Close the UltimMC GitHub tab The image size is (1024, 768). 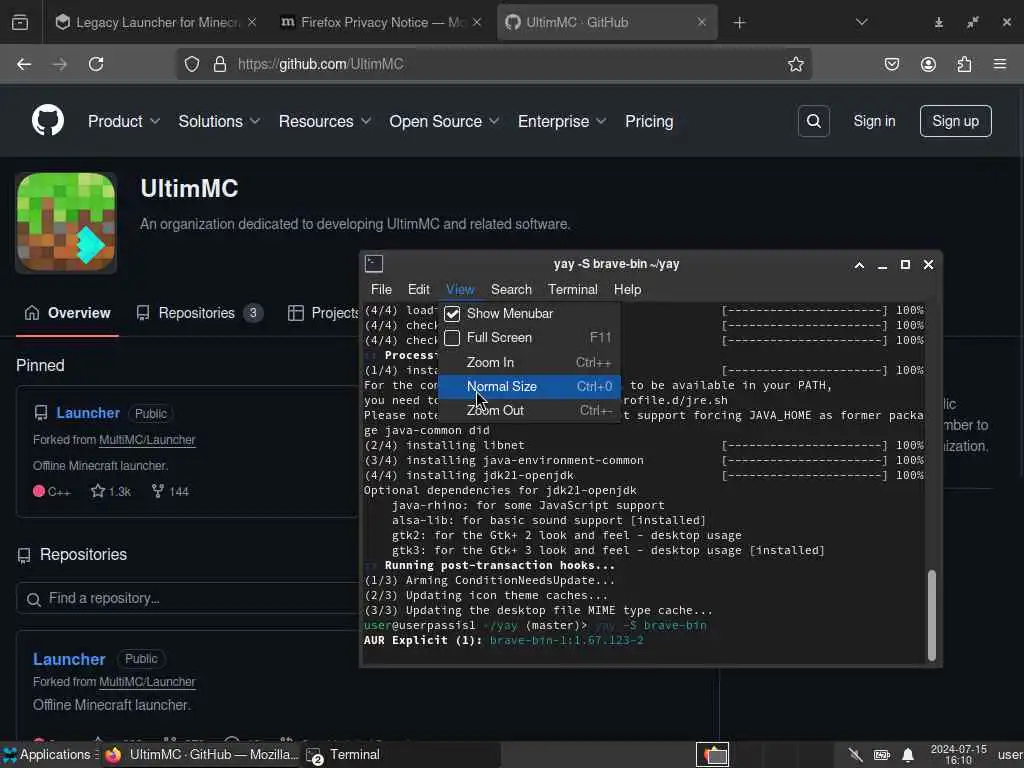pos(701,22)
